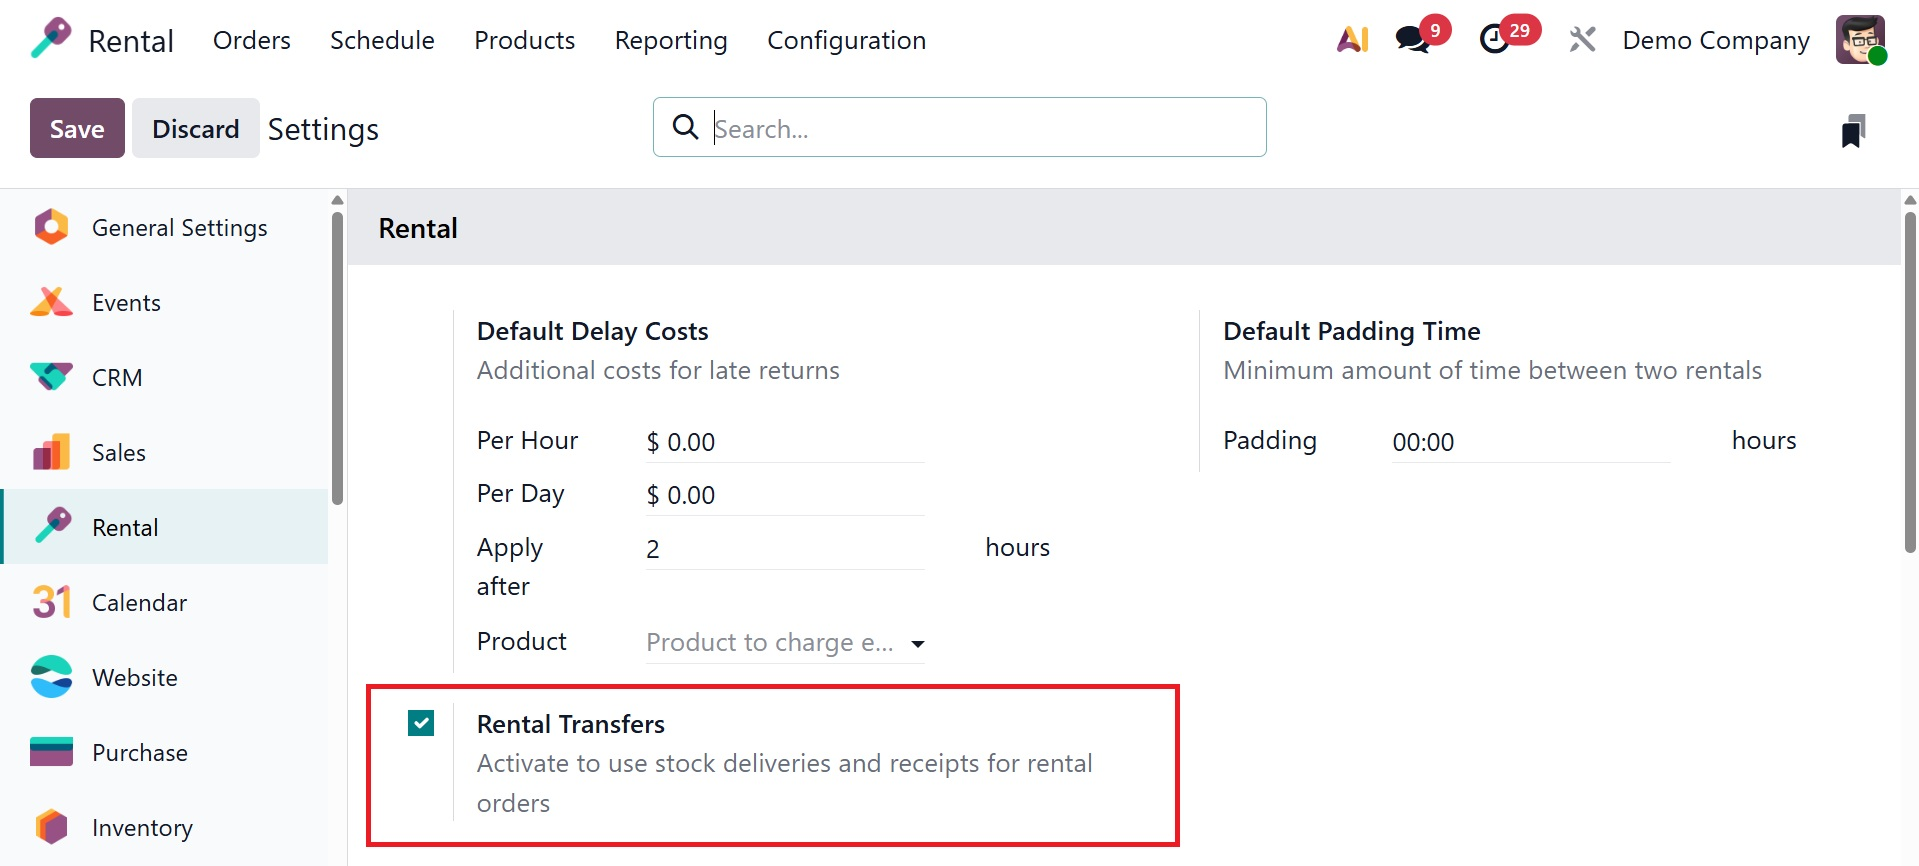Click the Demo Company switcher

(1716, 40)
